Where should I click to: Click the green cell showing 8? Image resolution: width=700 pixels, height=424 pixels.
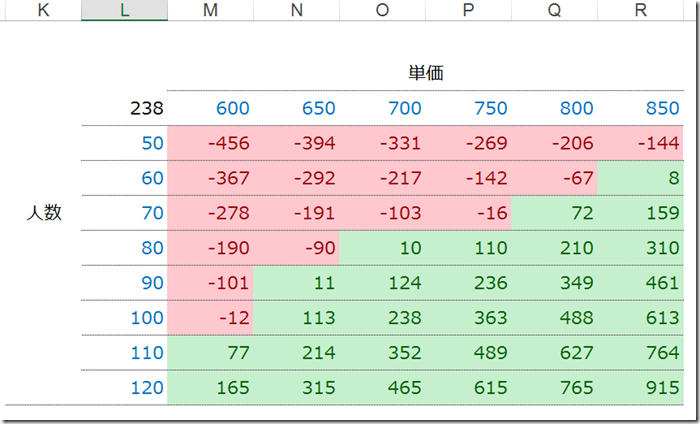point(640,178)
